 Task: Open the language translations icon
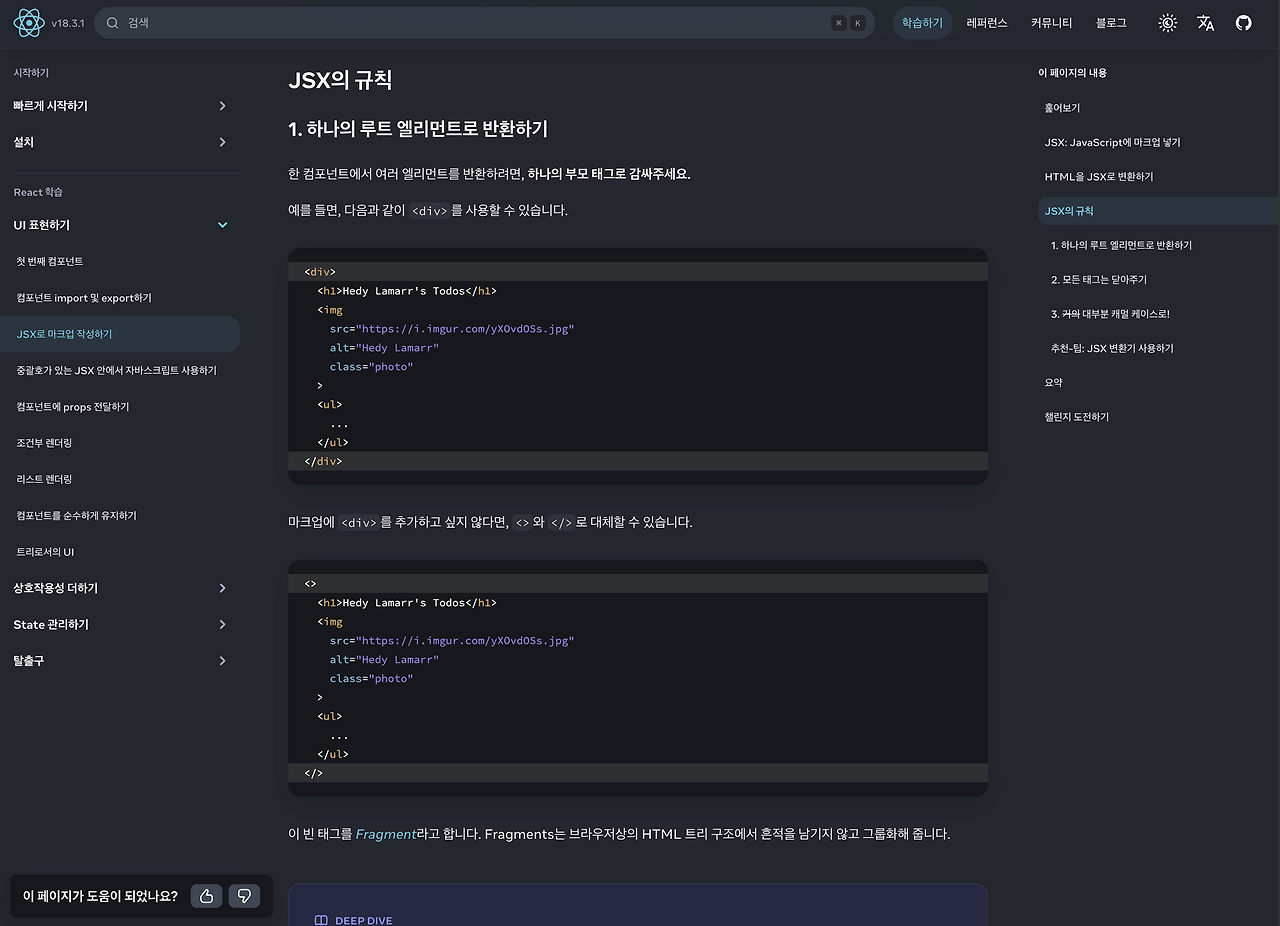[x=1206, y=23]
